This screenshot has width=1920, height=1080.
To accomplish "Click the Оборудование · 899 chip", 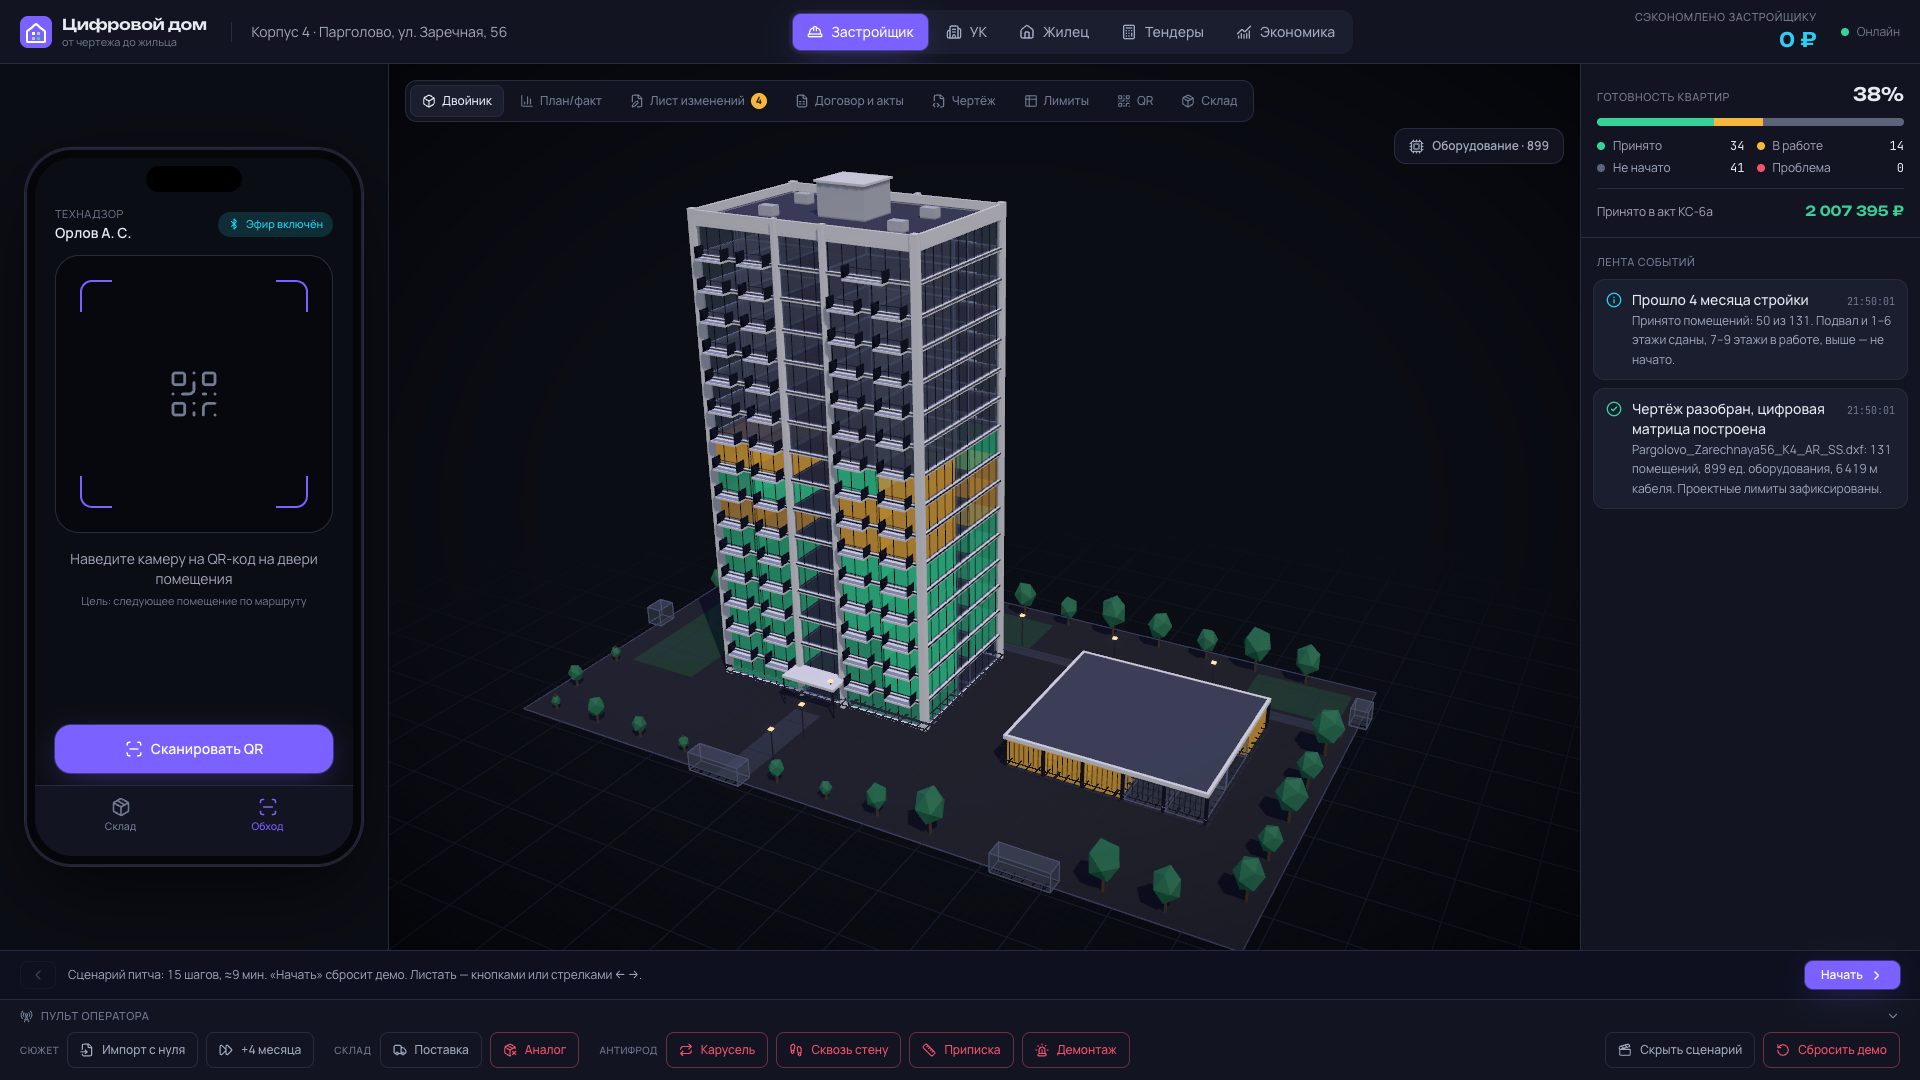I will click(1479, 146).
